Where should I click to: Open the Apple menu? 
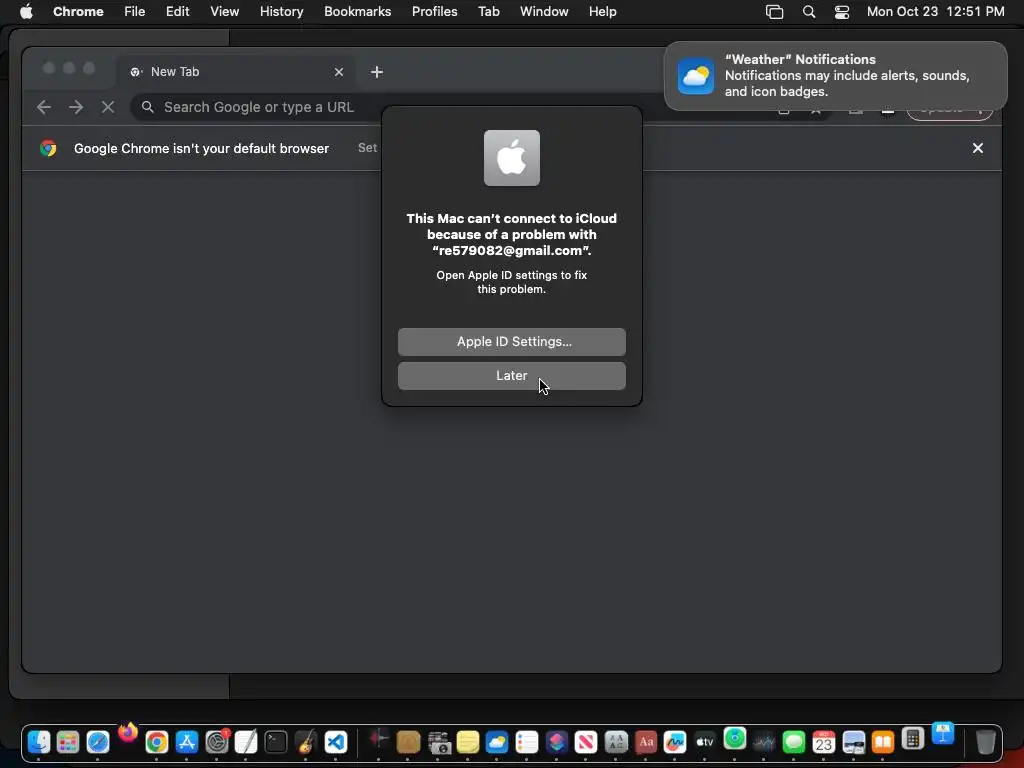[x=26, y=12]
